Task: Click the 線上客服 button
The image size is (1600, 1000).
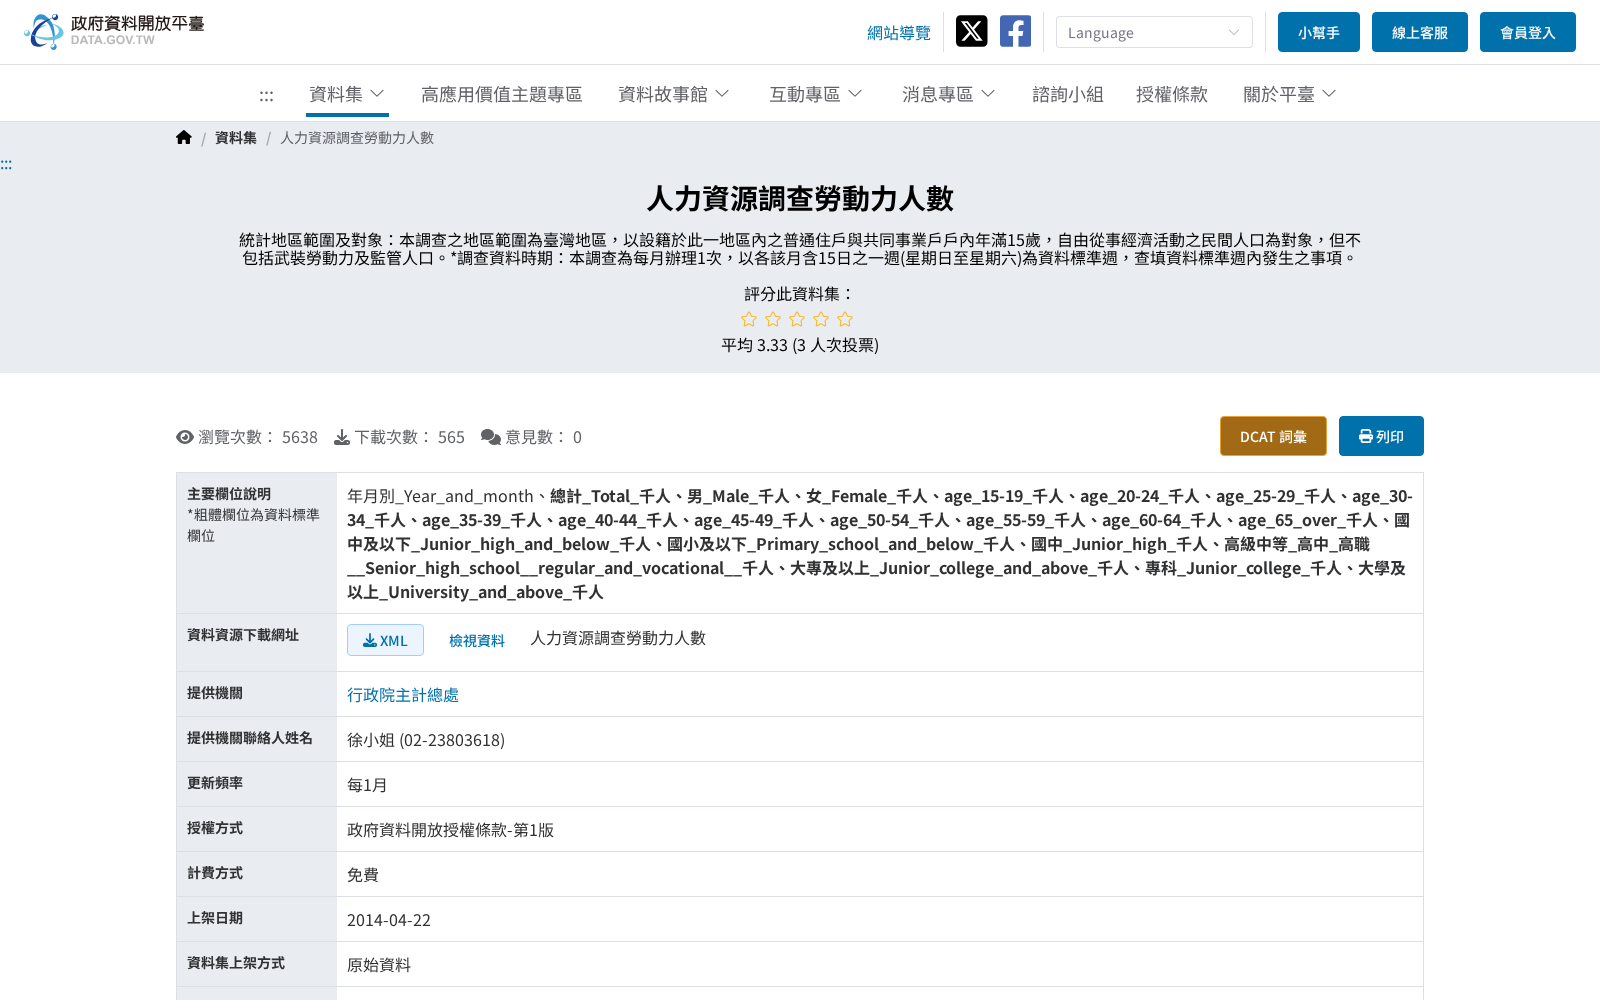Action: coord(1420,32)
